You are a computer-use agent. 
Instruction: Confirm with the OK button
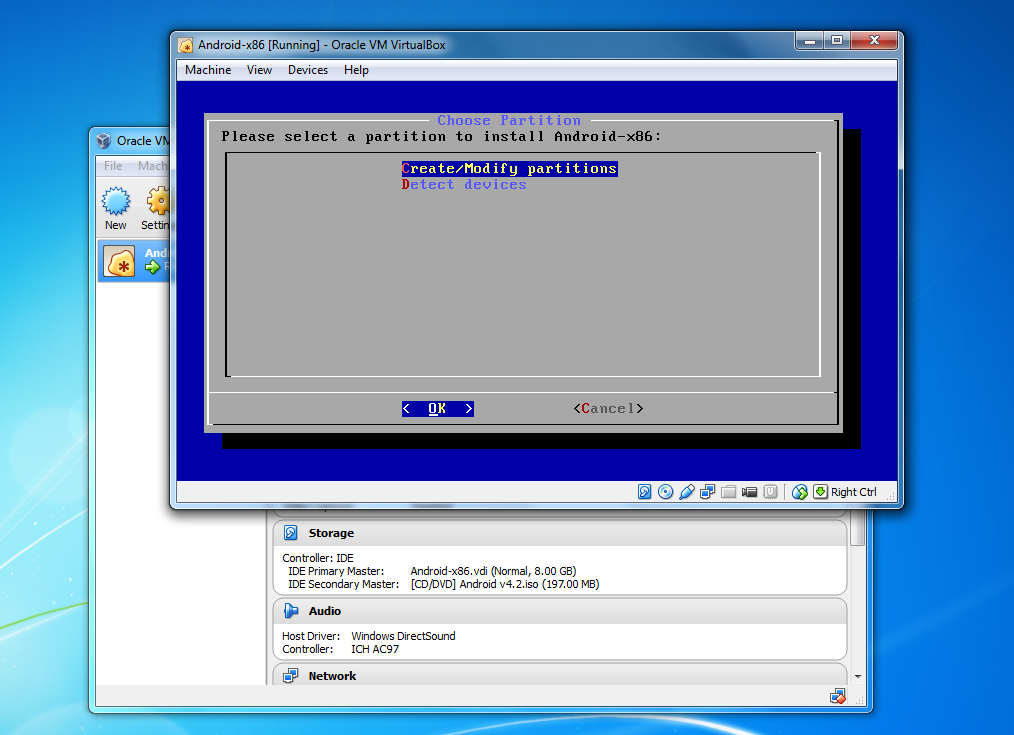coord(438,409)
